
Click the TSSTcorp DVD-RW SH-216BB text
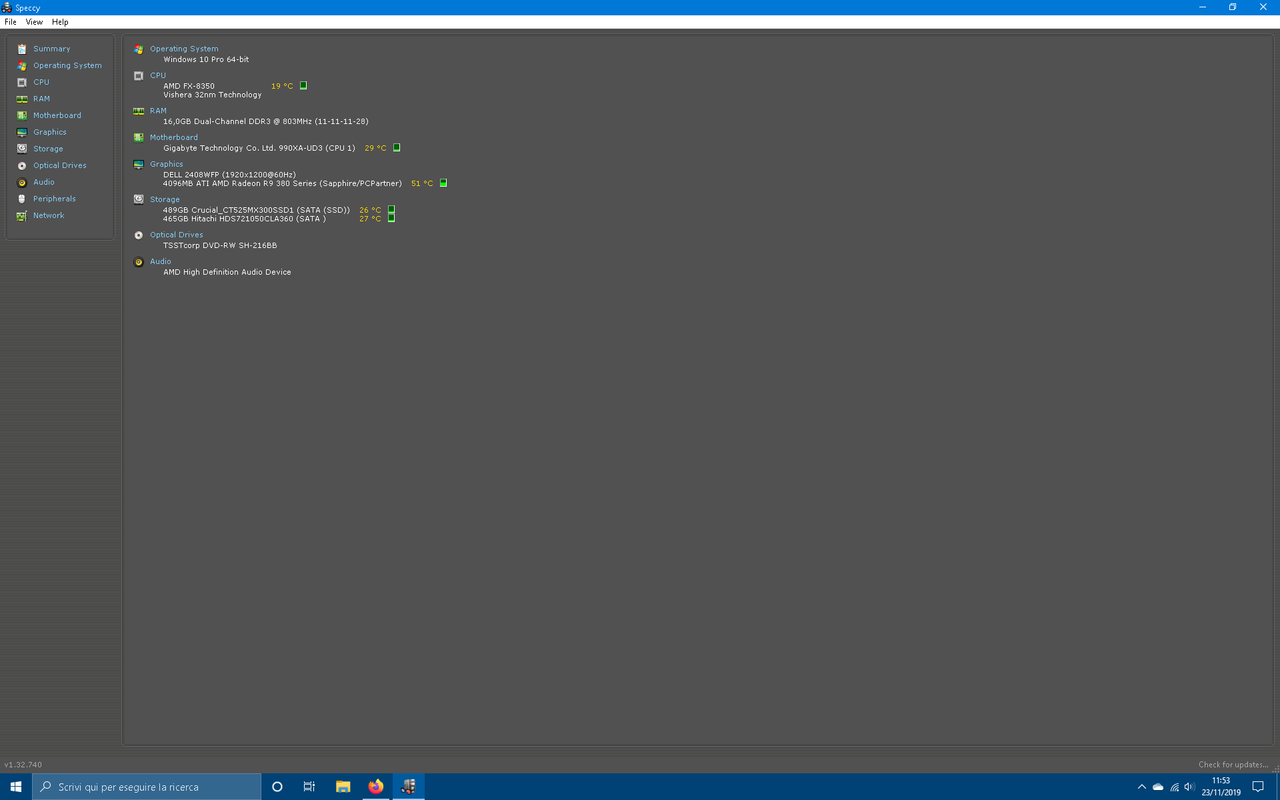220,246
